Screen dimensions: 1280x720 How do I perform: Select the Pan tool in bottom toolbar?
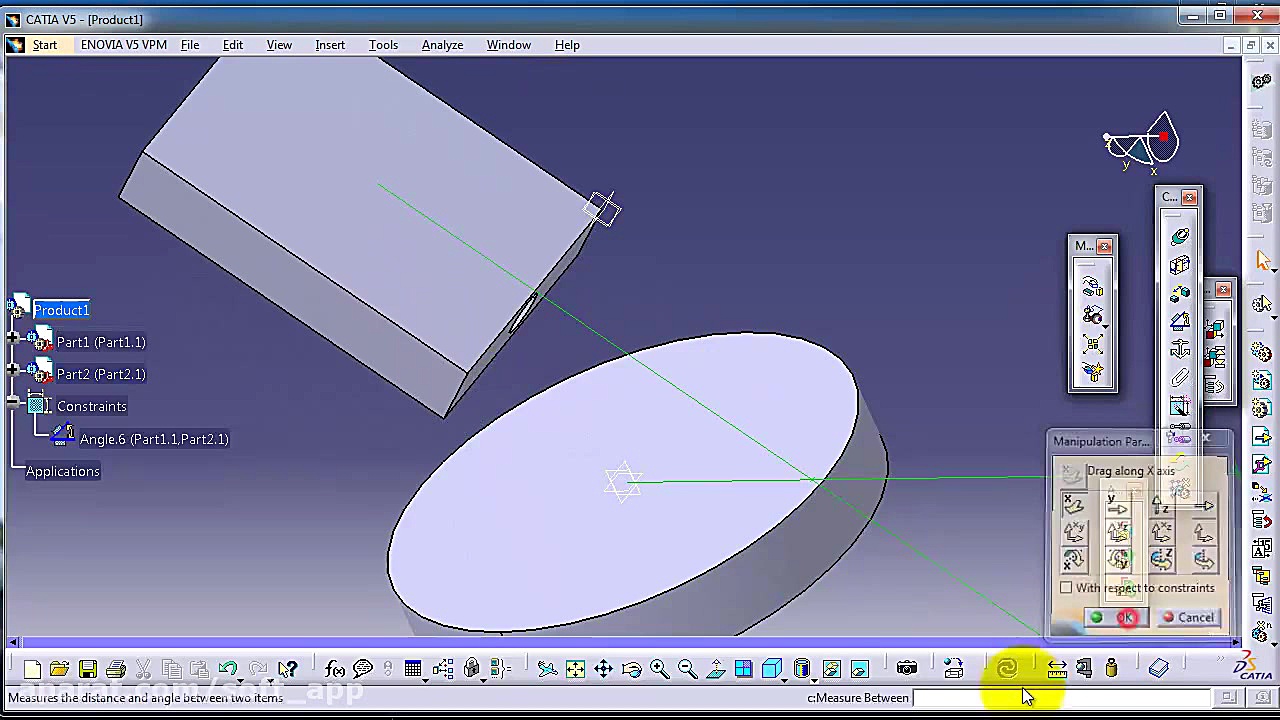(602, 668)
